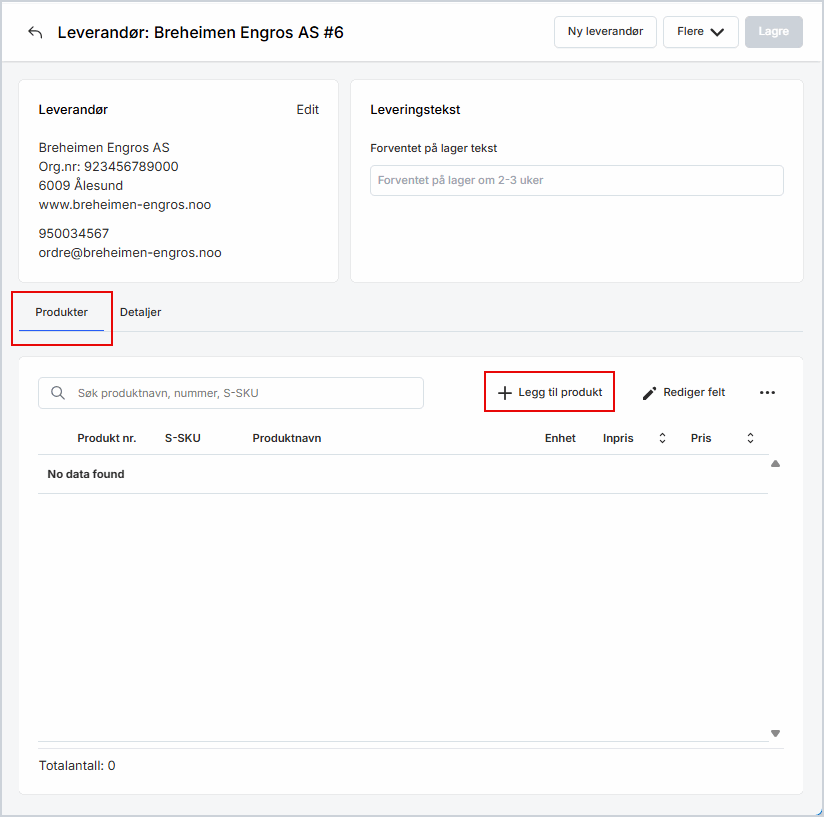824x817 pixels.
Task: Click the scroll down arrow in table
Action: (775, 733)
